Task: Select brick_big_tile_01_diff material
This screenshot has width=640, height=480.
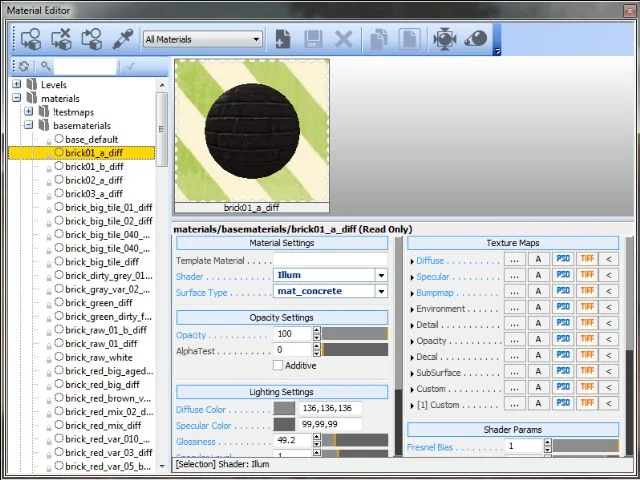Action: coord(108,207)
